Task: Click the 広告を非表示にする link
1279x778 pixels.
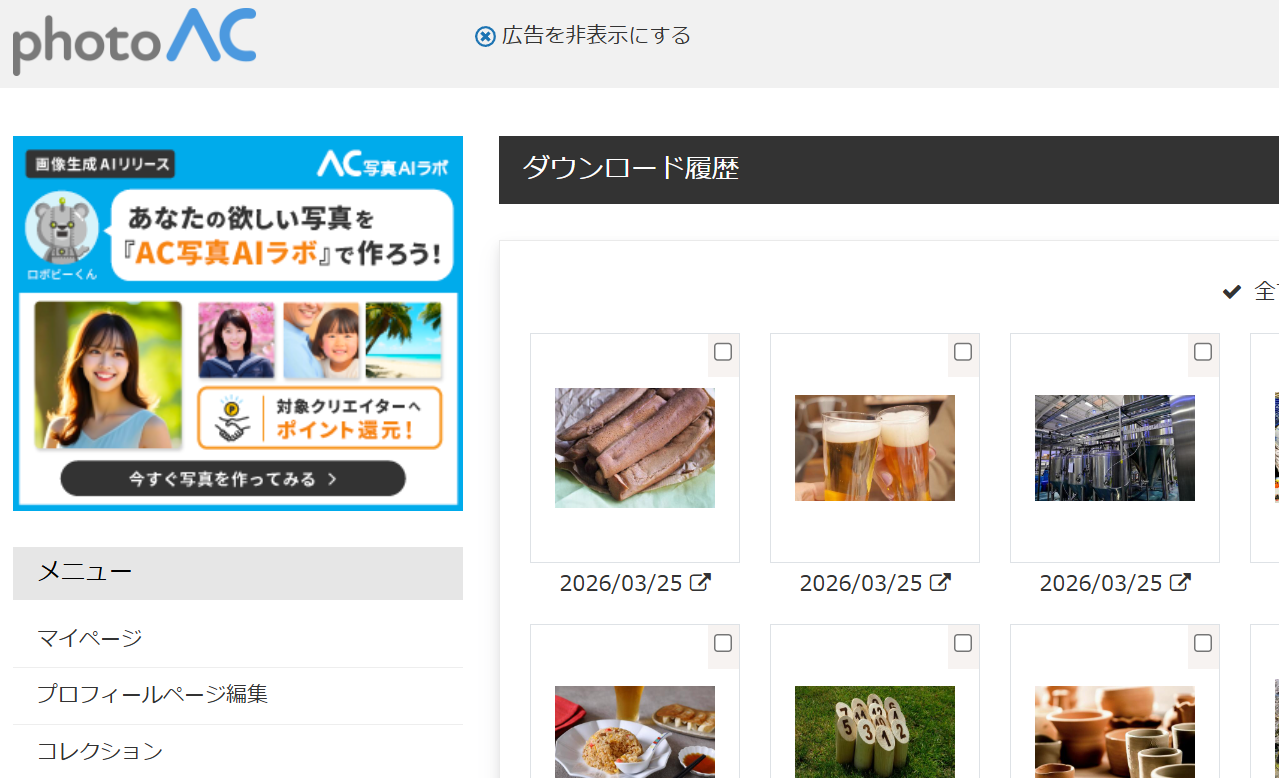Action: pos(596,36)
